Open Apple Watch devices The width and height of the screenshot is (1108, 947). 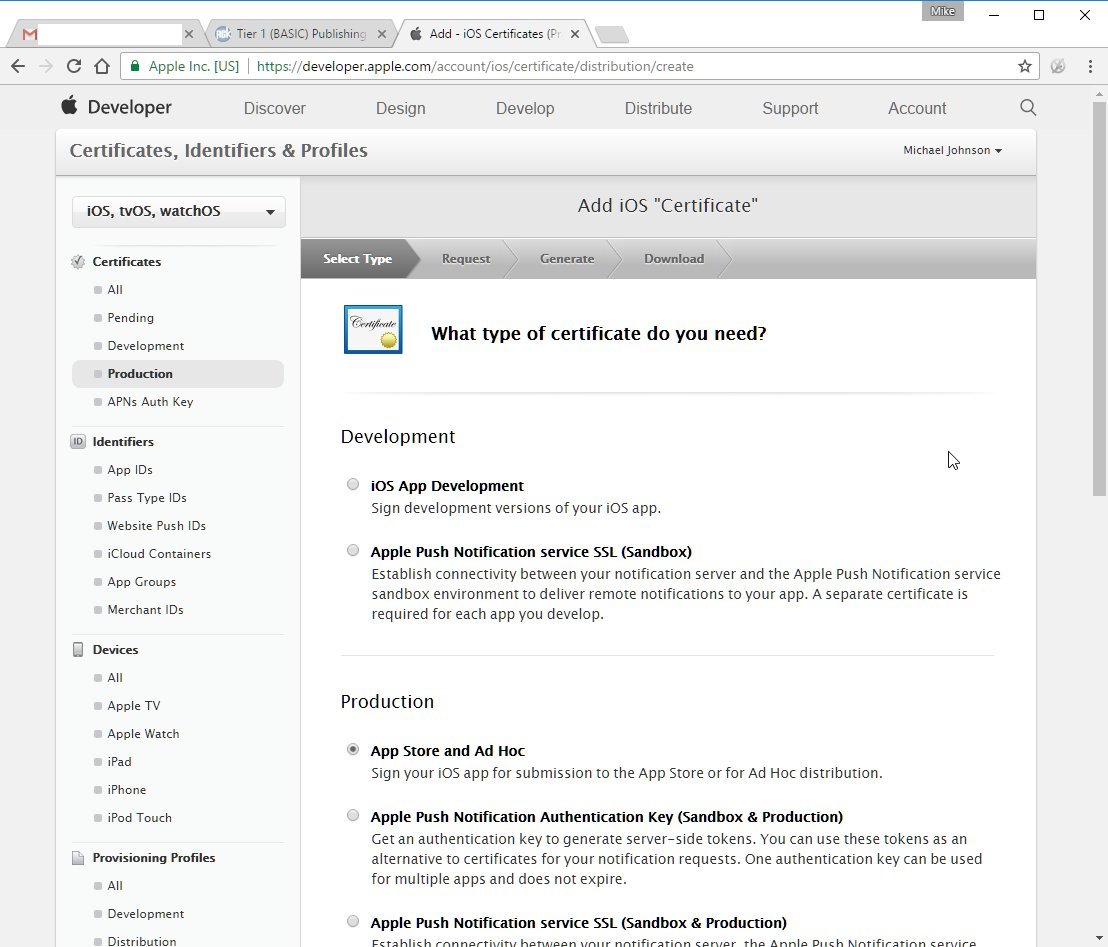click(x=143, y=734)
